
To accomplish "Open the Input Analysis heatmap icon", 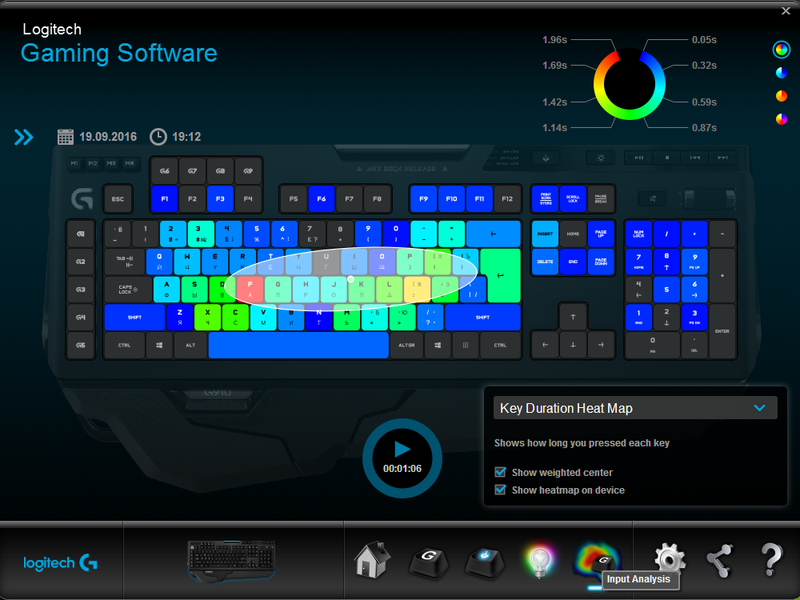I will pyautogui.click(x=596, y=558).
